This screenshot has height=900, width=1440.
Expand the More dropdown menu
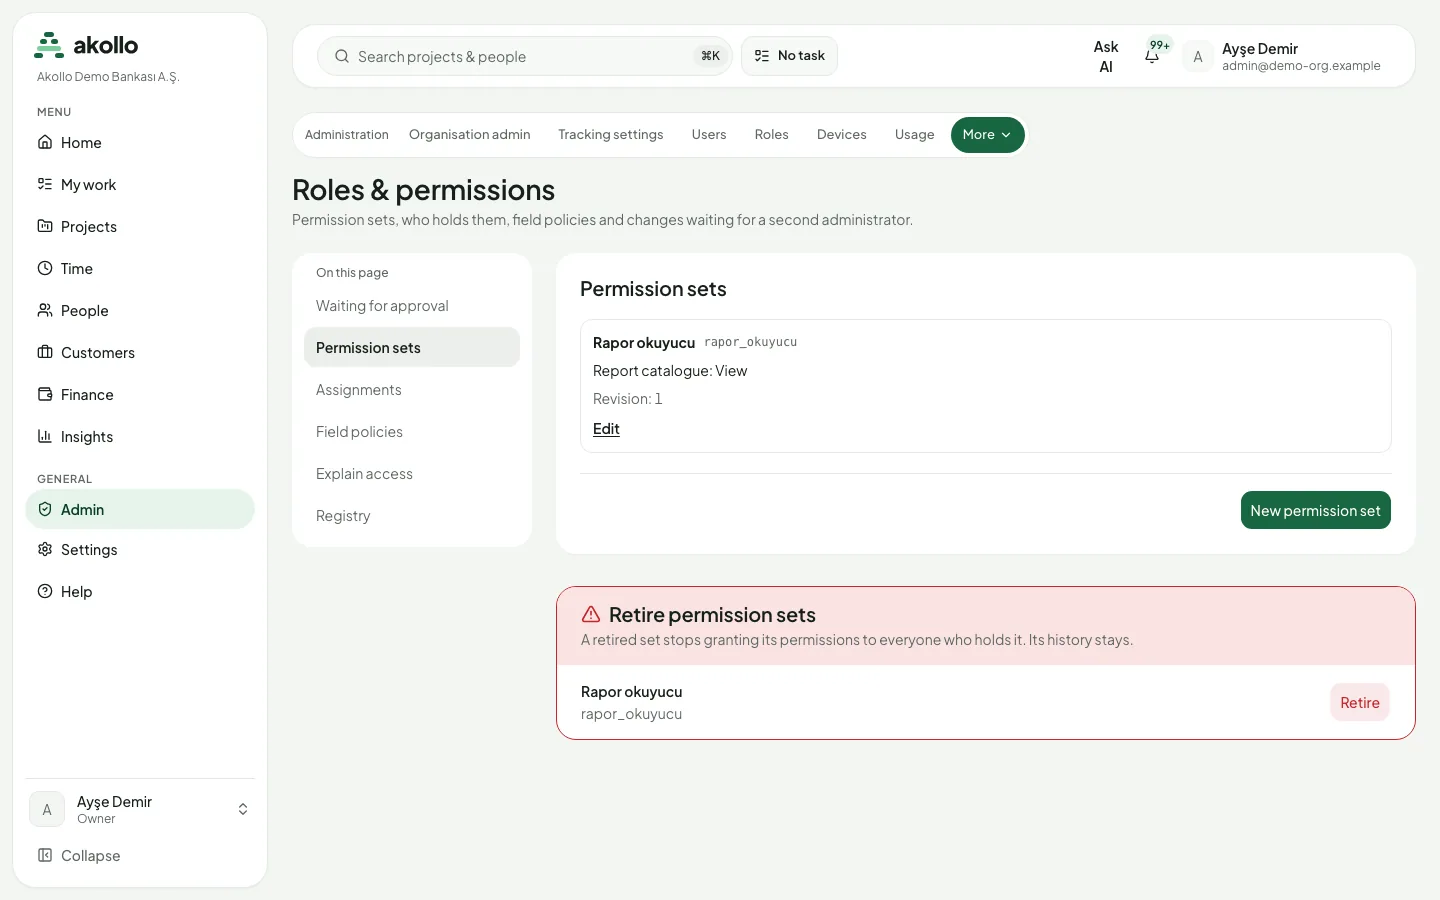(x=987, y=135)
